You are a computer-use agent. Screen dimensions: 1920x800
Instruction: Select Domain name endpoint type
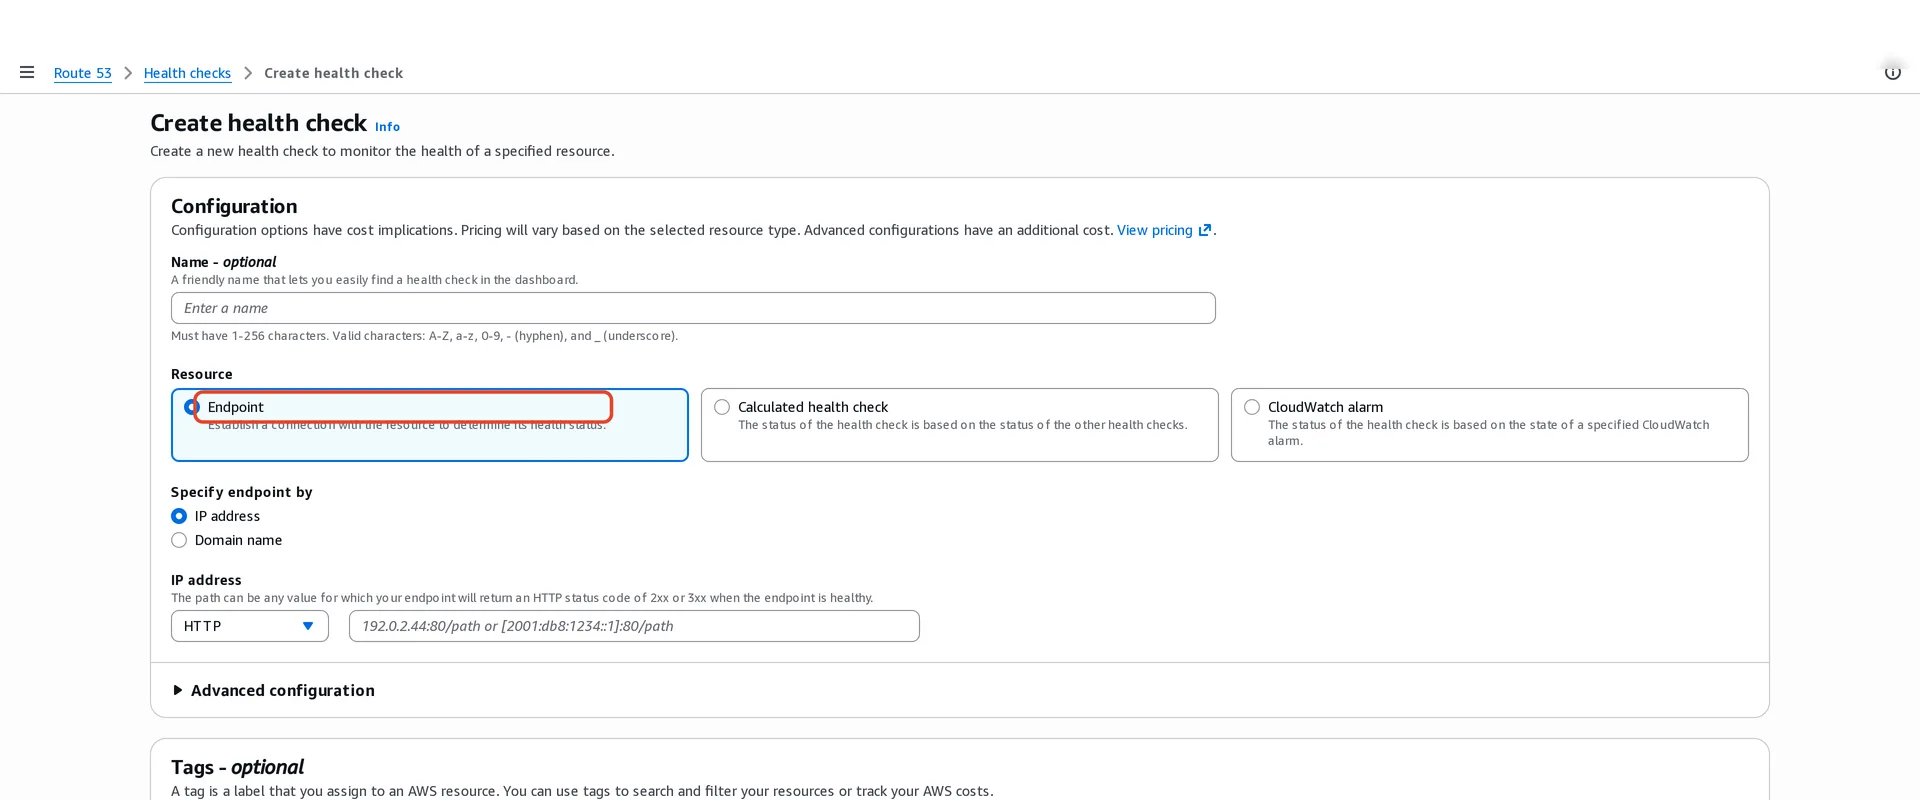click(x=179, y=540)
